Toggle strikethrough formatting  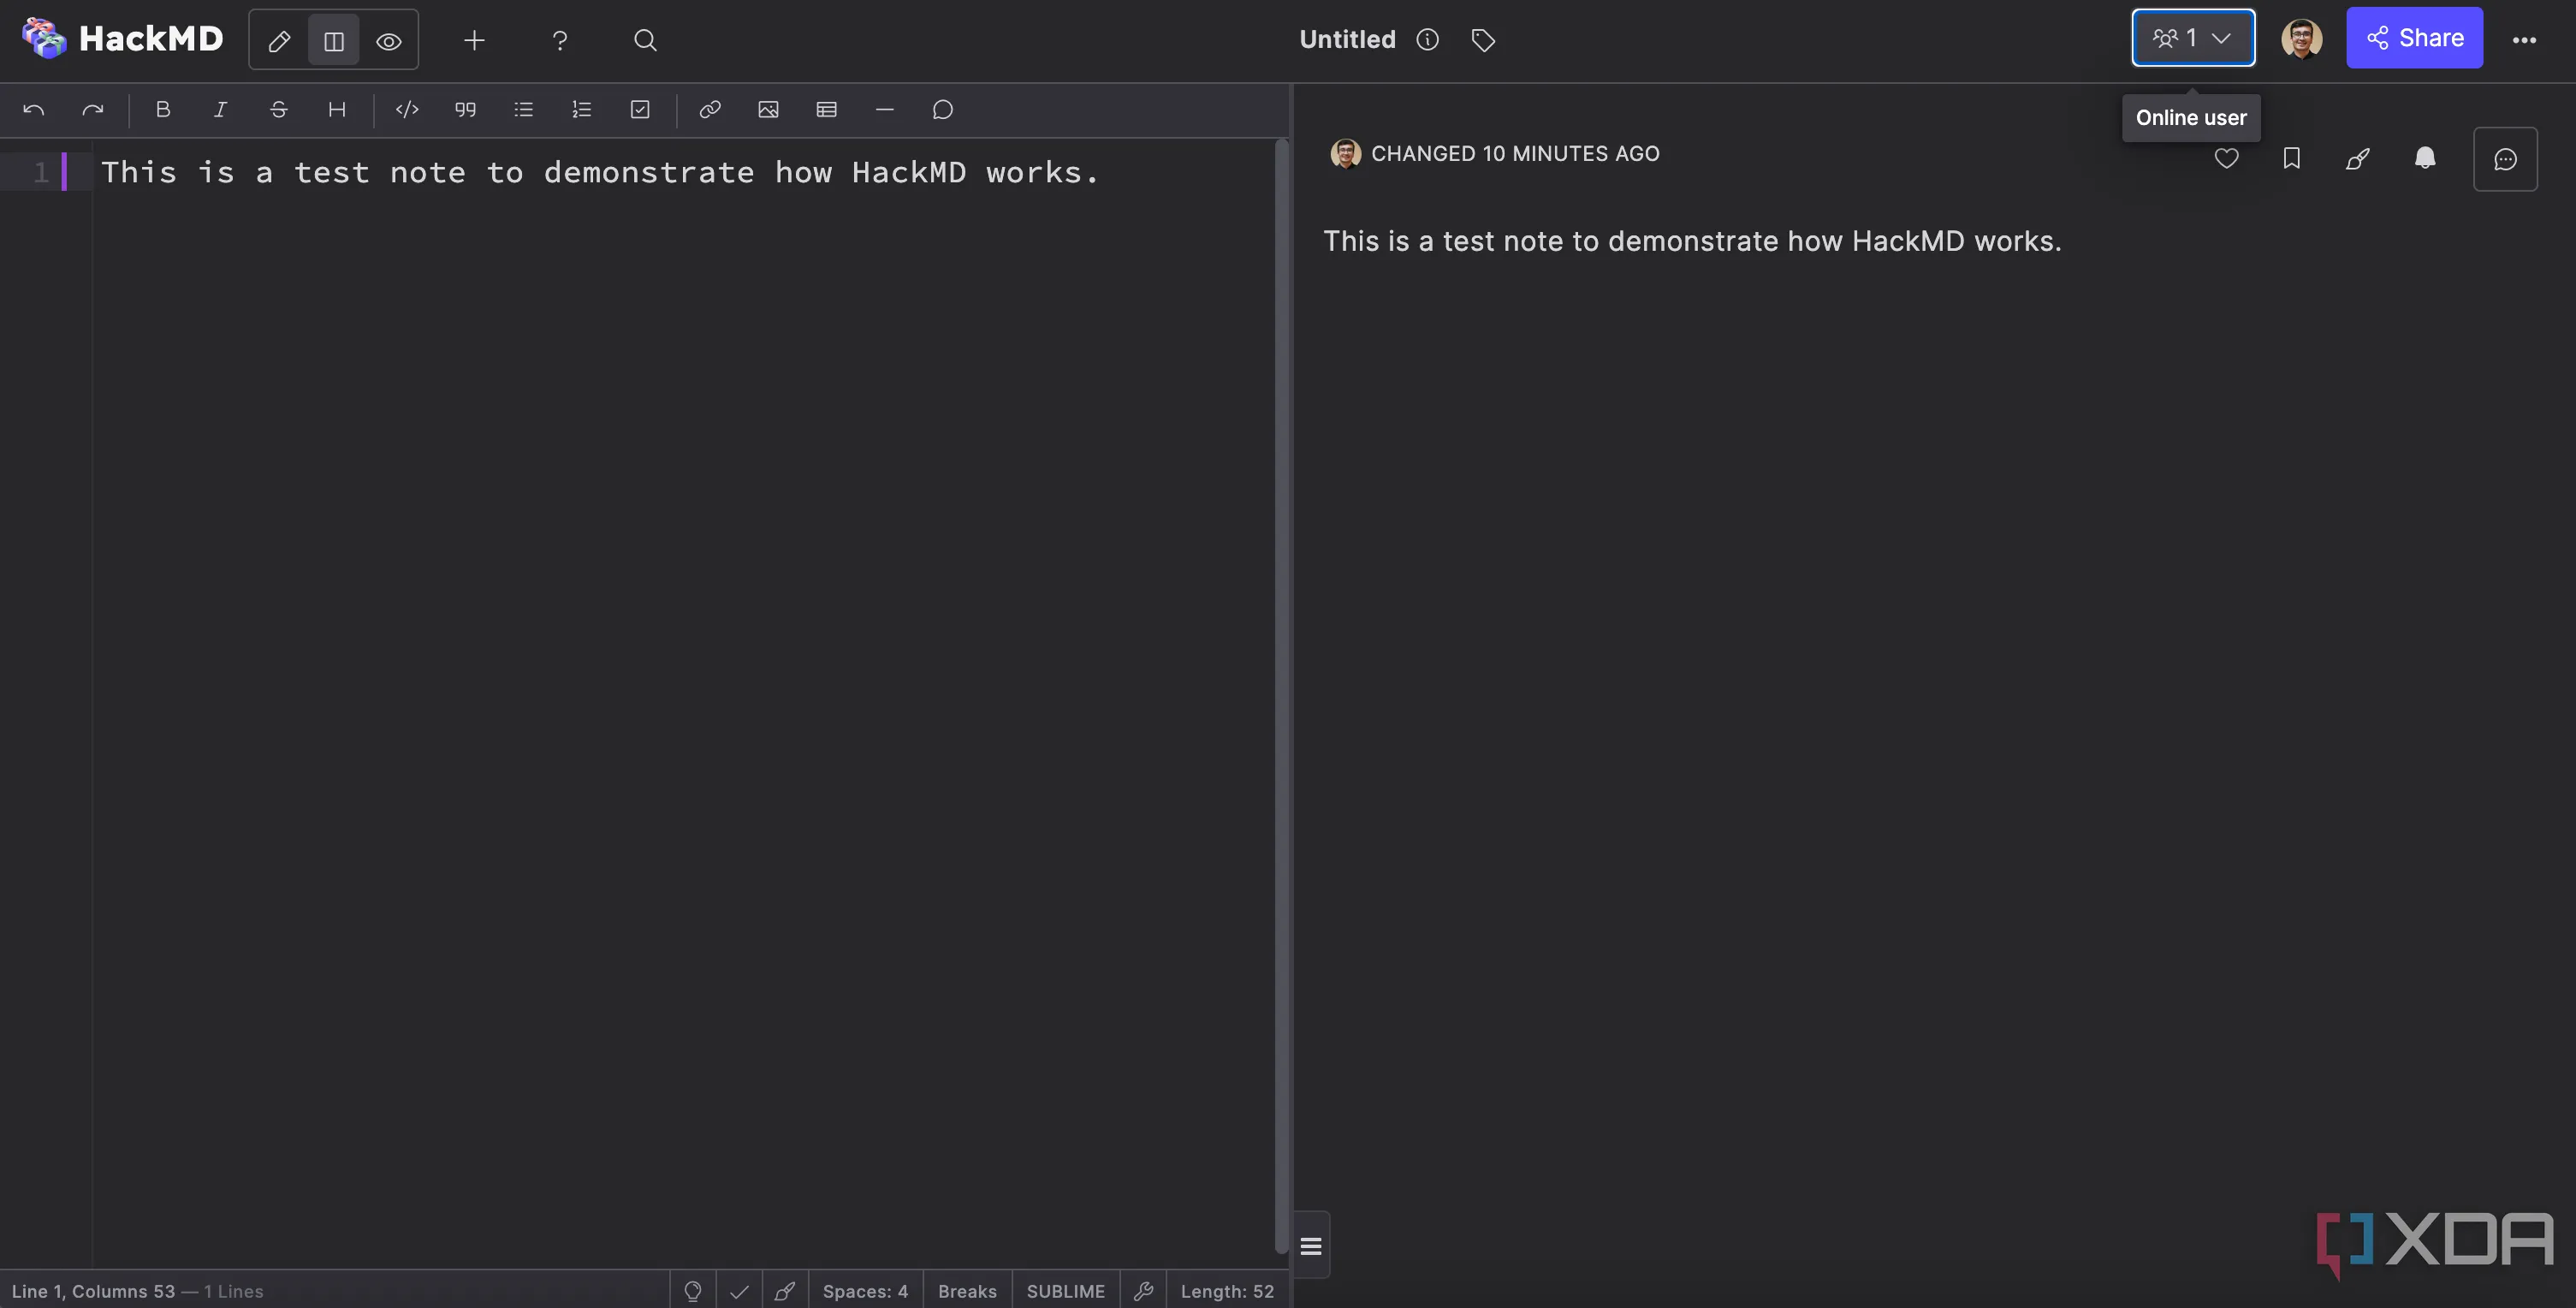point(278,110)
